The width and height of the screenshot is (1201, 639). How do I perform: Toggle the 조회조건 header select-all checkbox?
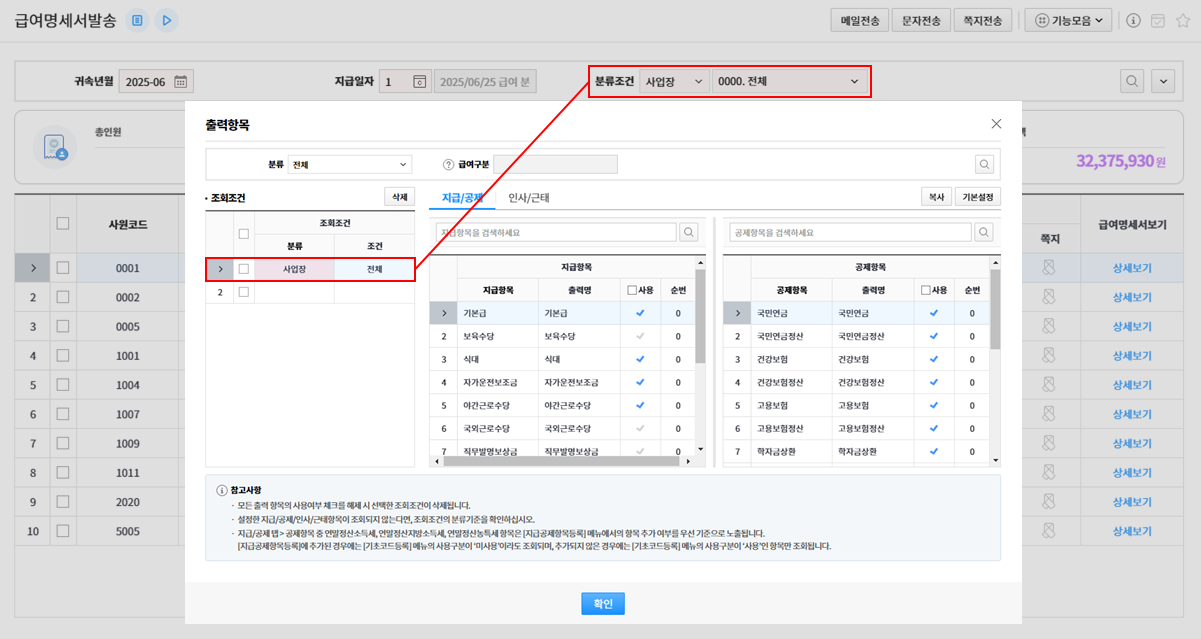(x=243, y=234)
